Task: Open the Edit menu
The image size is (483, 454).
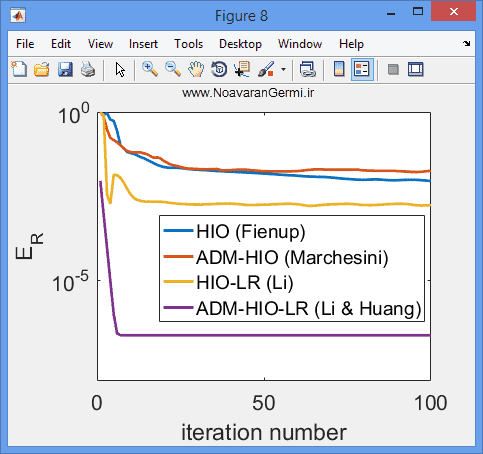Action: (61, 44)
